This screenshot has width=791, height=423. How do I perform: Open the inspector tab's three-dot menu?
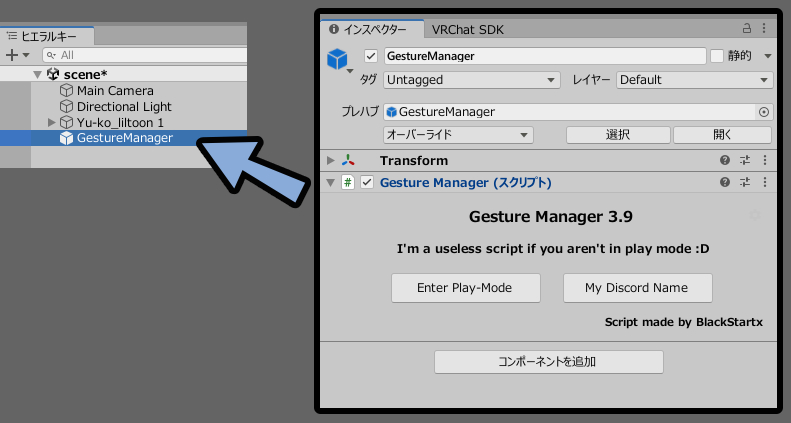click(764, 28)
